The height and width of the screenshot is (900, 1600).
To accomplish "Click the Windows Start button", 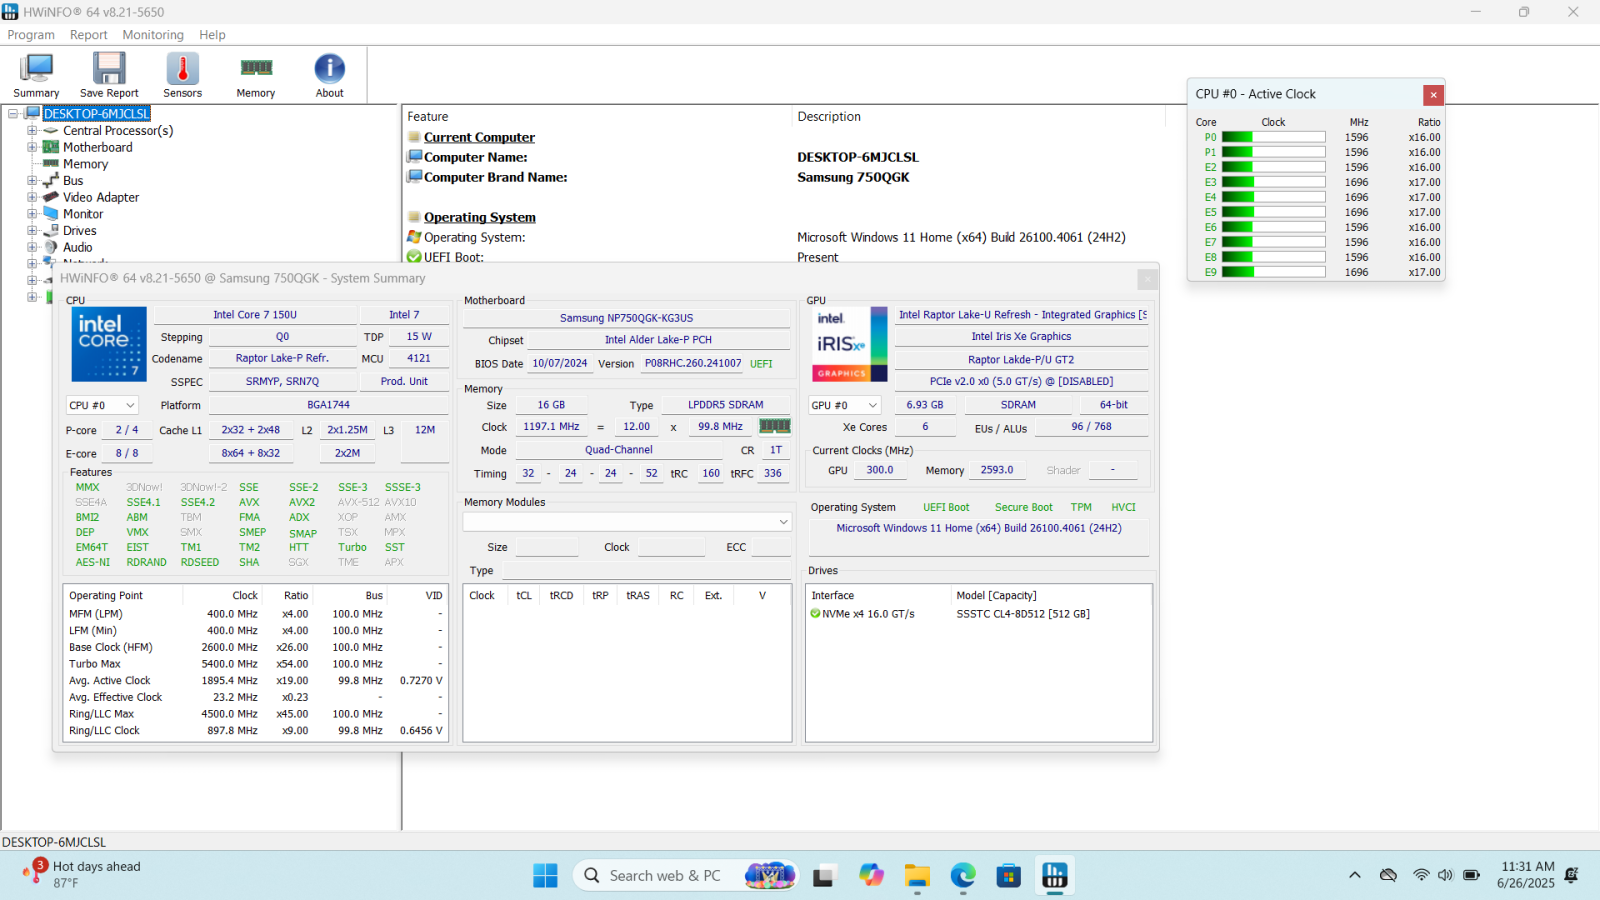I will (x=545, y=876).
